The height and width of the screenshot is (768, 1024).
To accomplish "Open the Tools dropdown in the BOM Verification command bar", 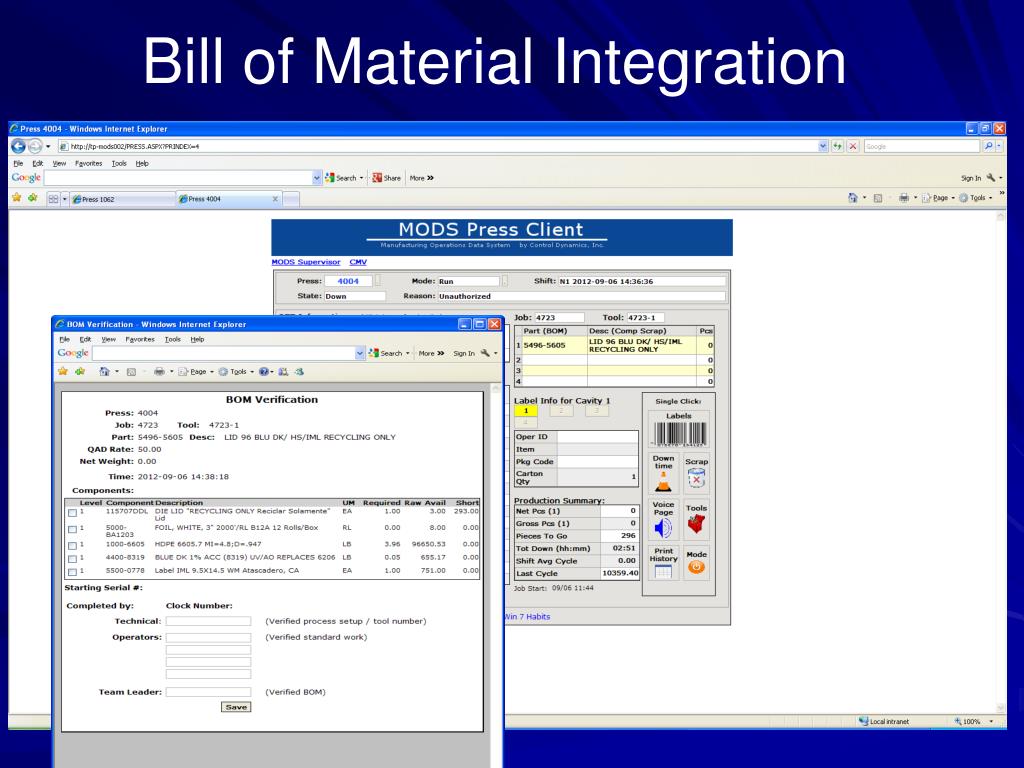I will (251, 372).
